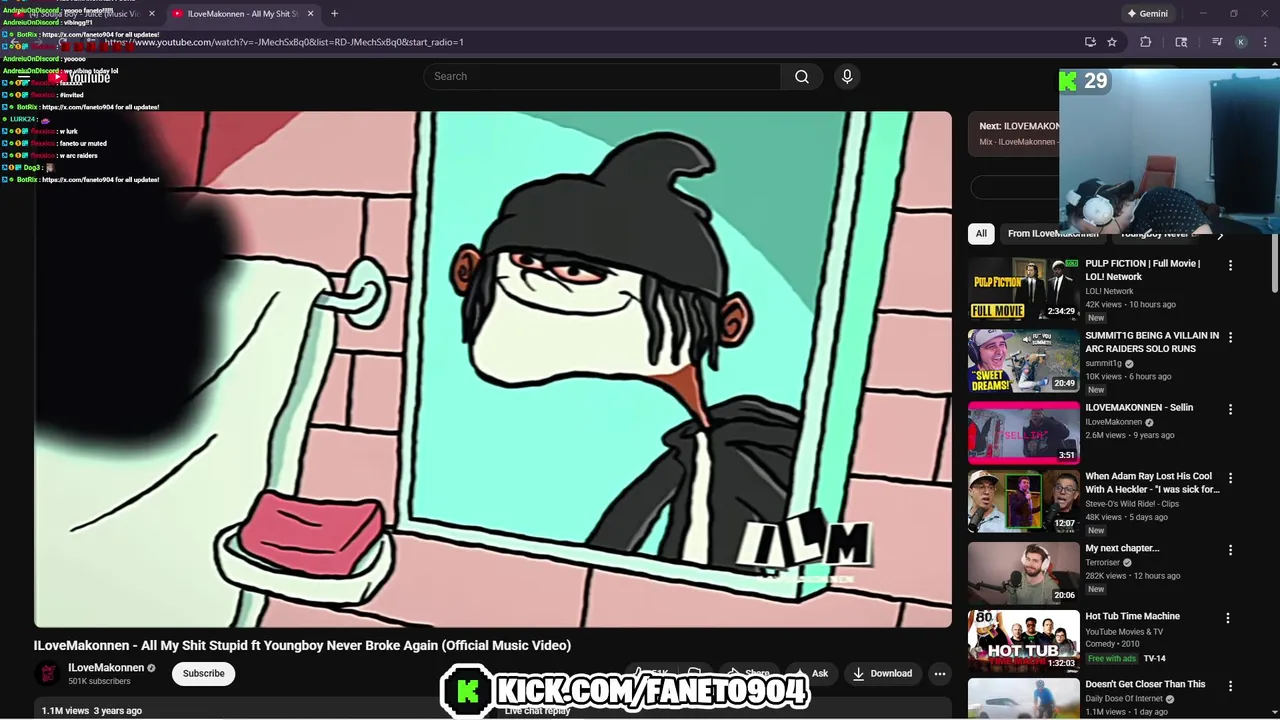
Task: Click the Ask button under the video
Action: pyautogui.click(x=811, y=673)
